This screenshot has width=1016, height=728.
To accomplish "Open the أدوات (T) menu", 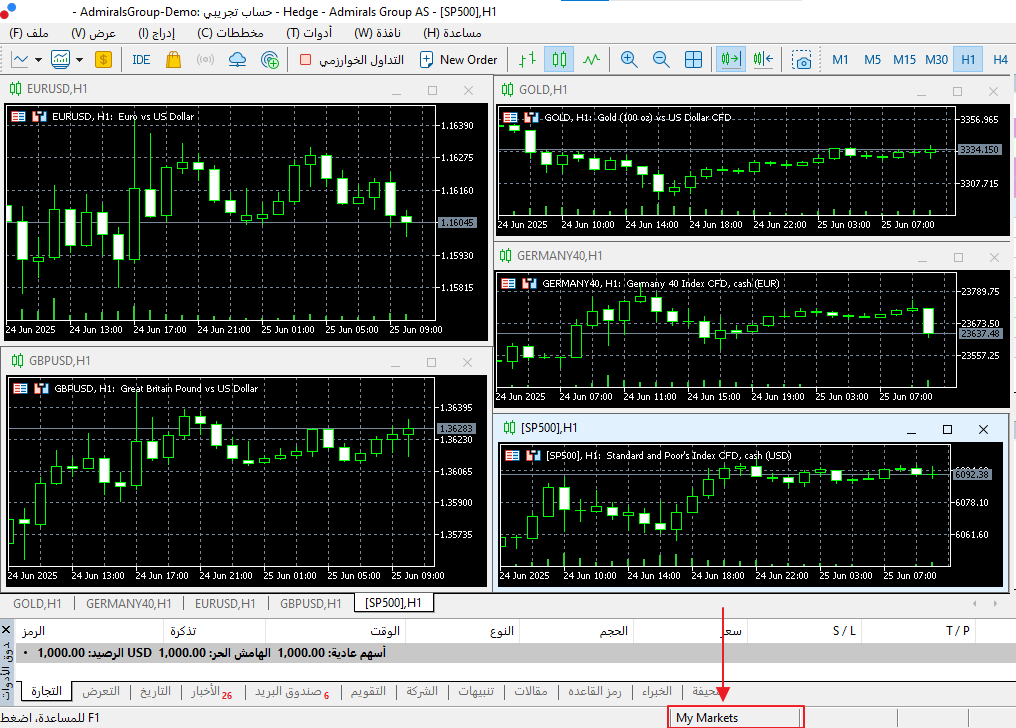I will 308,33.
